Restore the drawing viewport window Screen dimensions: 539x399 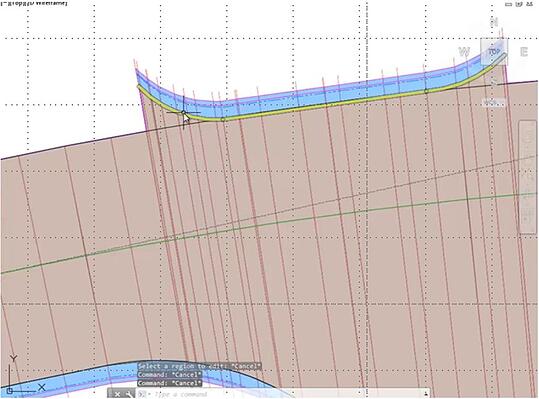click(x=519, y=4)
